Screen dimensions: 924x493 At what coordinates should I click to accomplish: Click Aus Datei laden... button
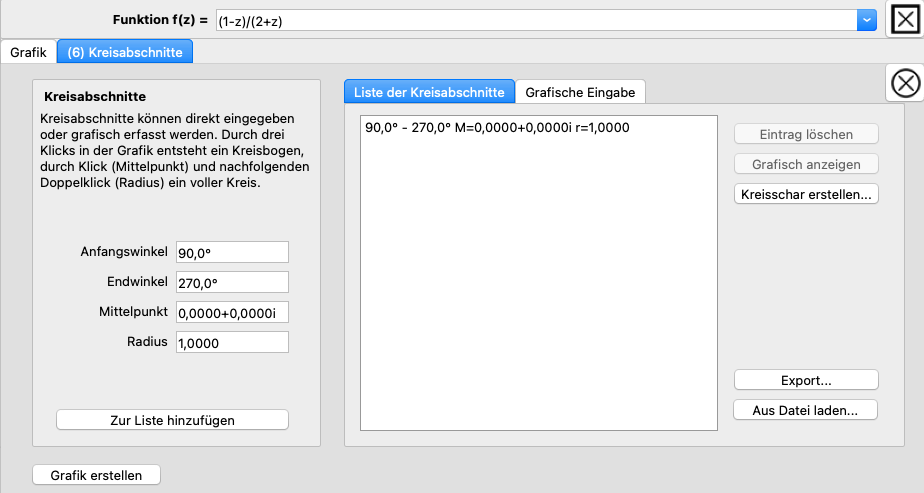[806, 410]
